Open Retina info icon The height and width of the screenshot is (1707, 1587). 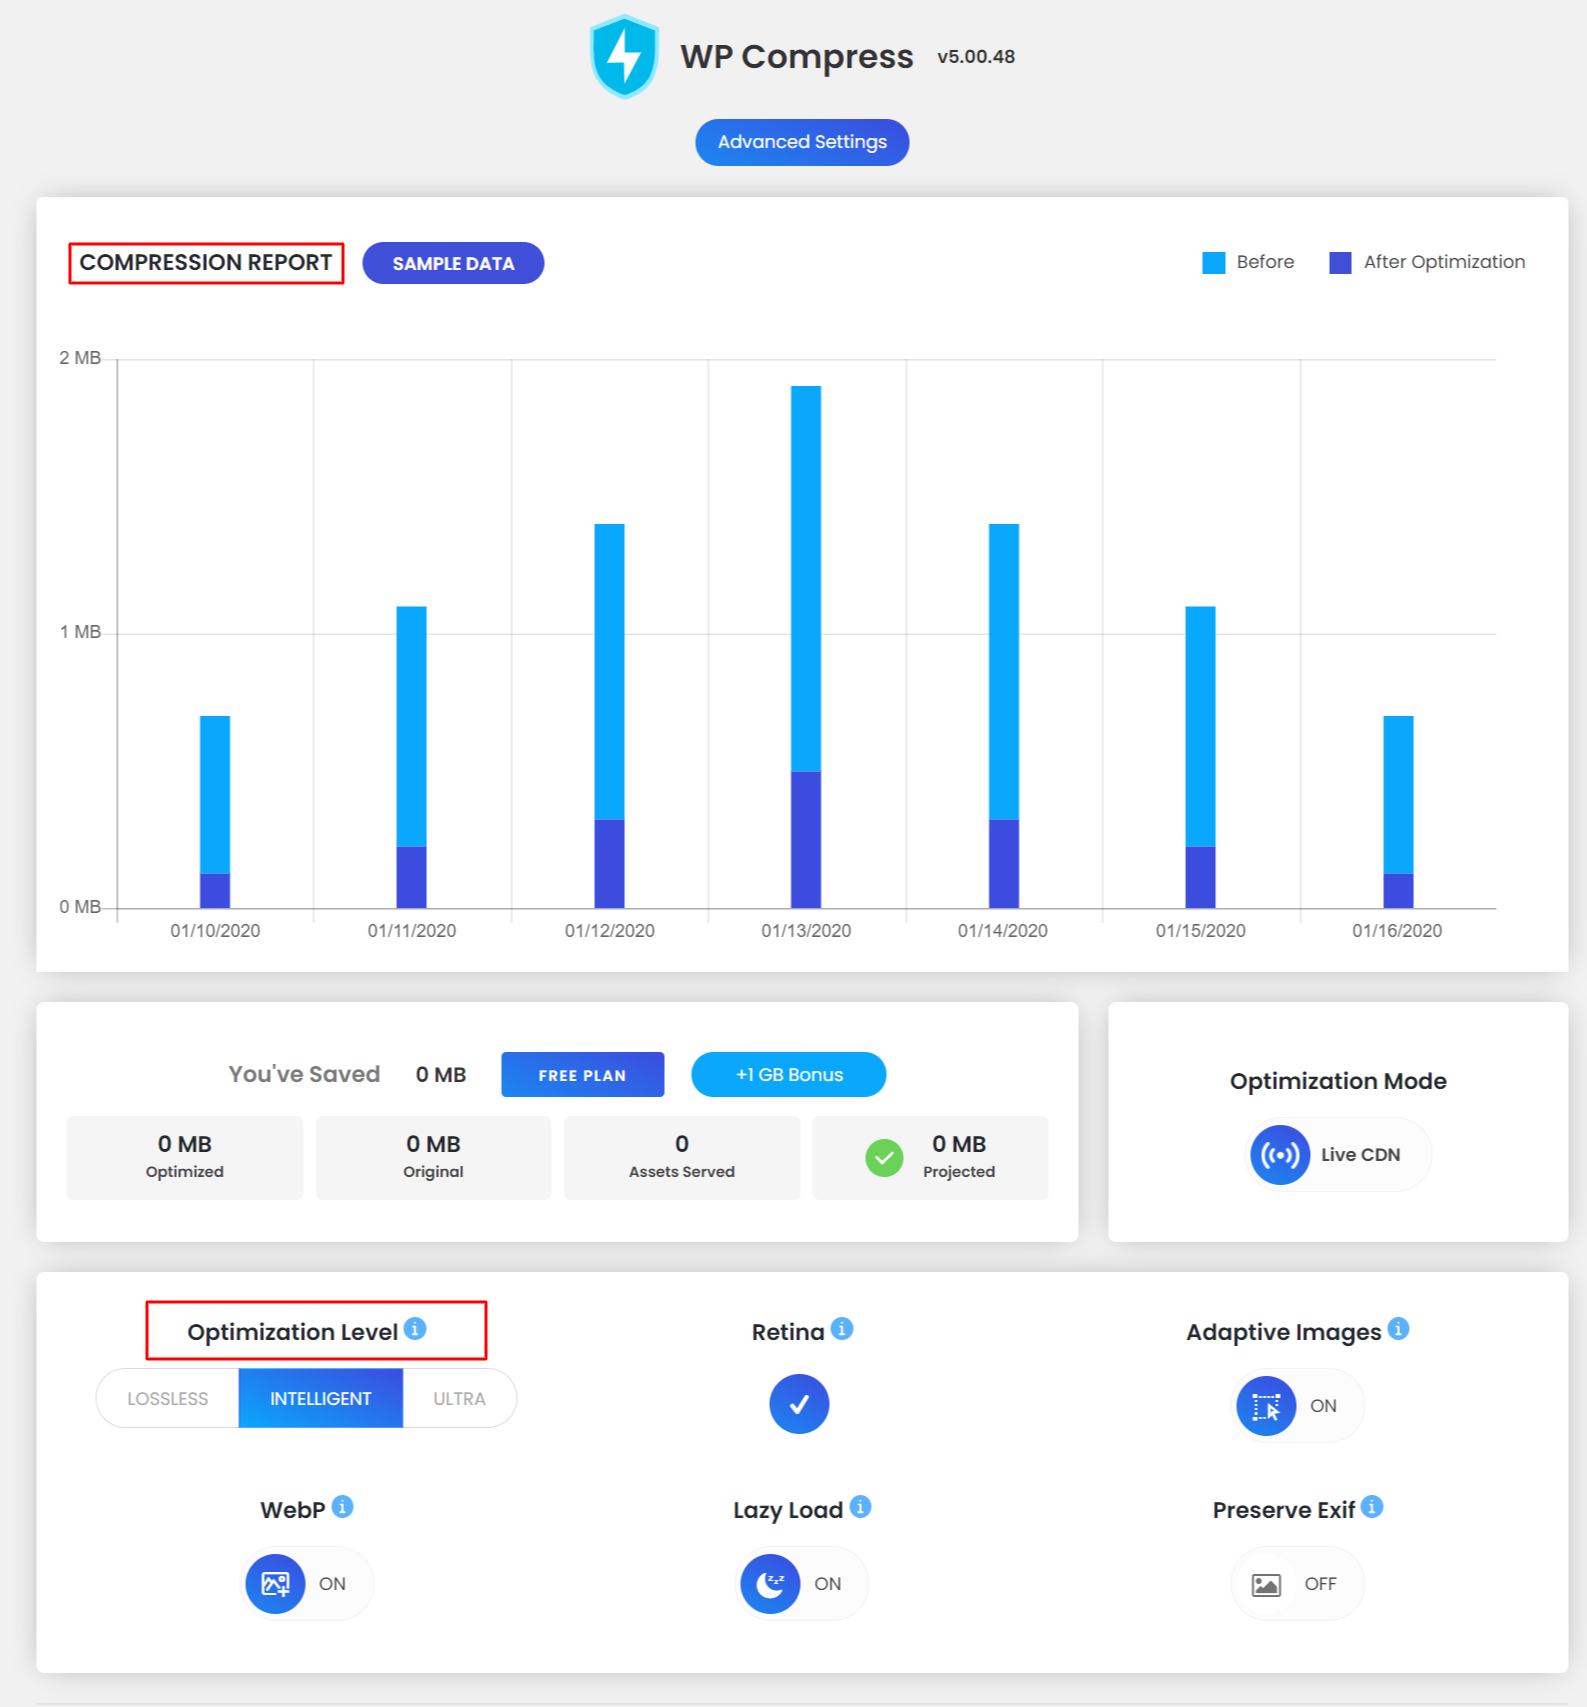(842, 1329)
